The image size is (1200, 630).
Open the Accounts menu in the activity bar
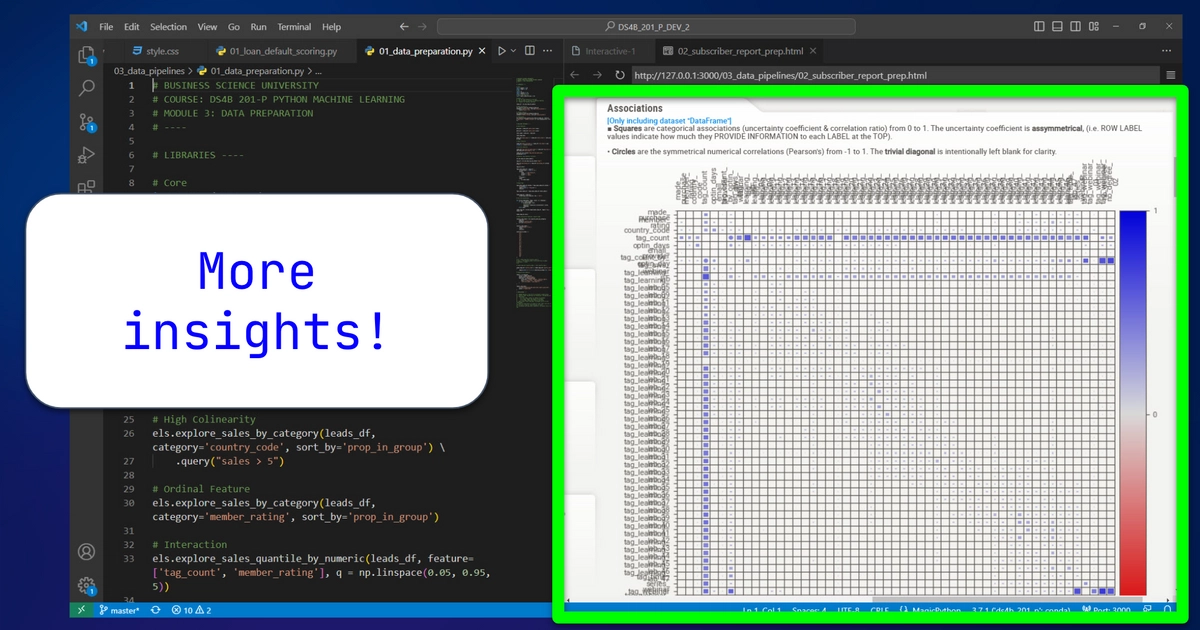click(x=86, y=552)
